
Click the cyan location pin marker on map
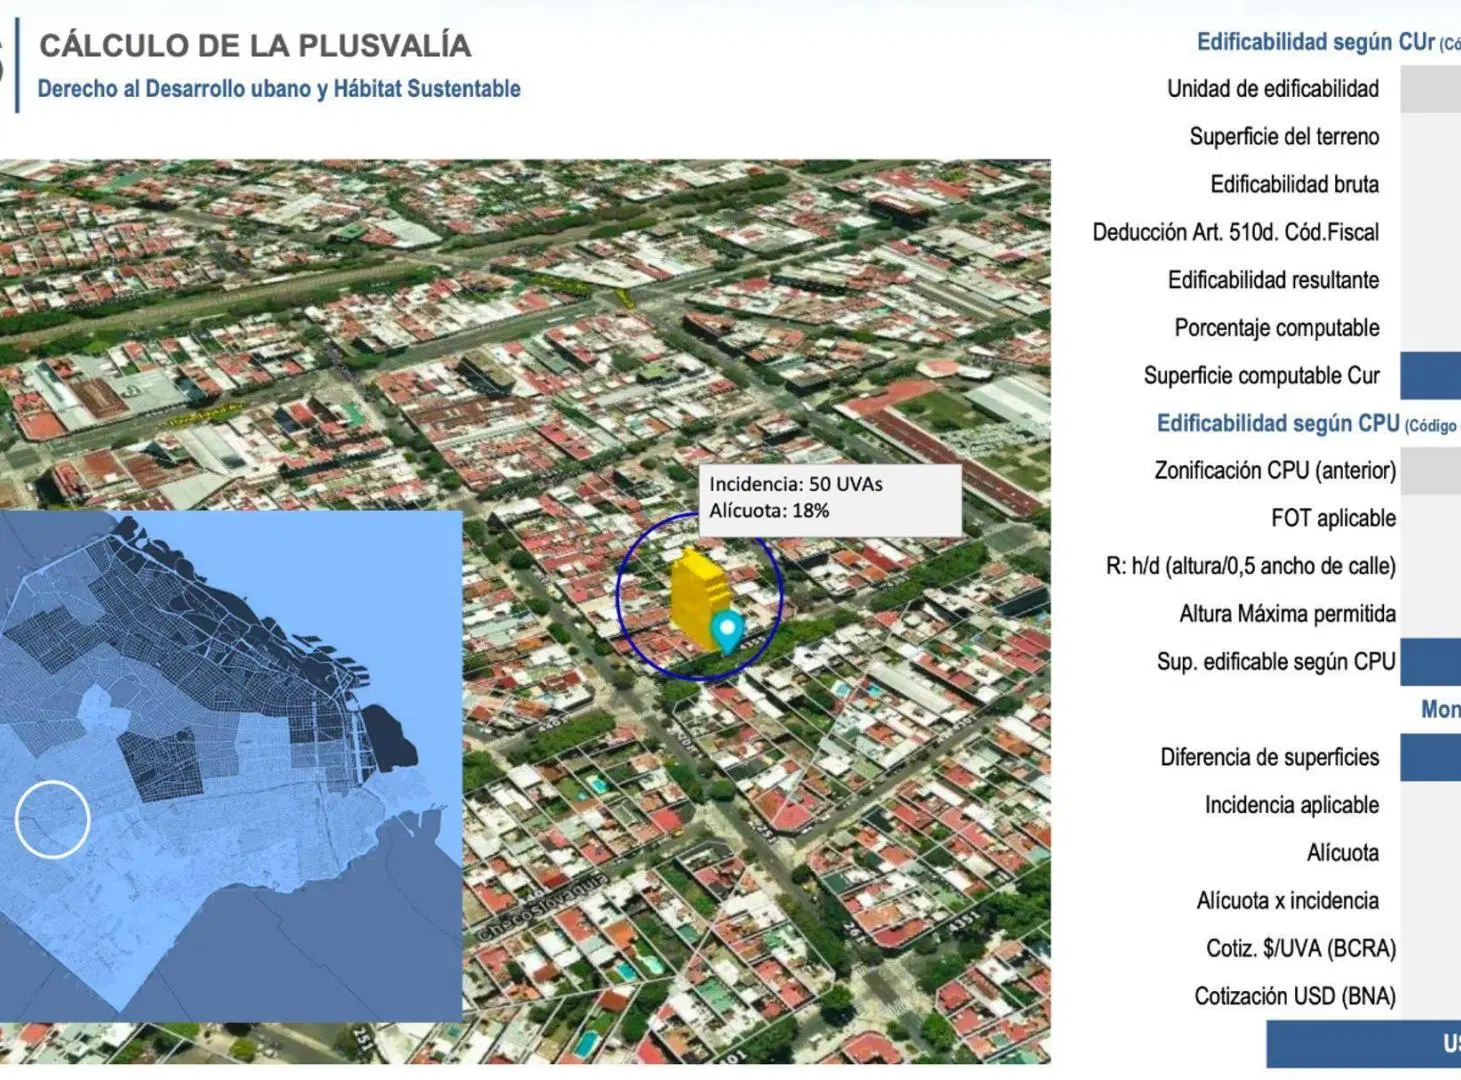tap(728, 631)
